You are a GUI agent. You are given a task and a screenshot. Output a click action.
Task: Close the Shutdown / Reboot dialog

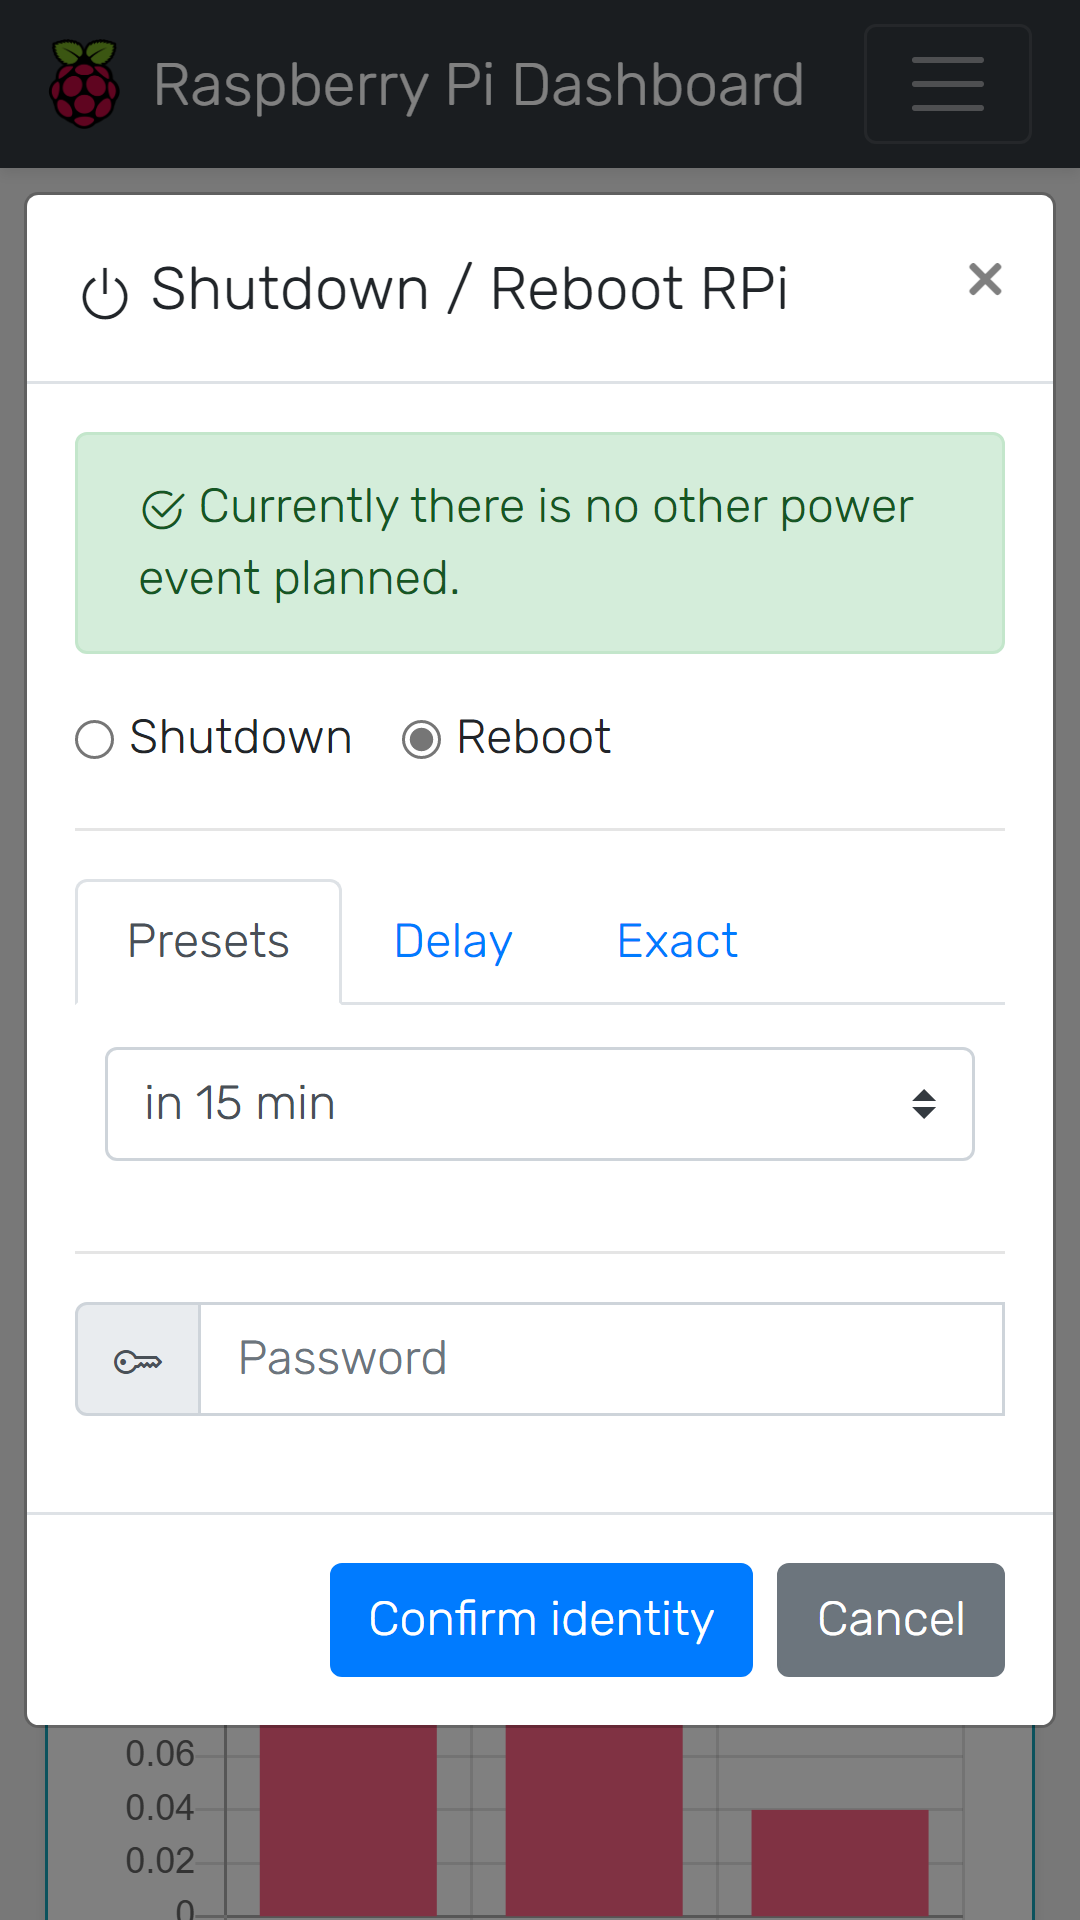coord(985,280)
